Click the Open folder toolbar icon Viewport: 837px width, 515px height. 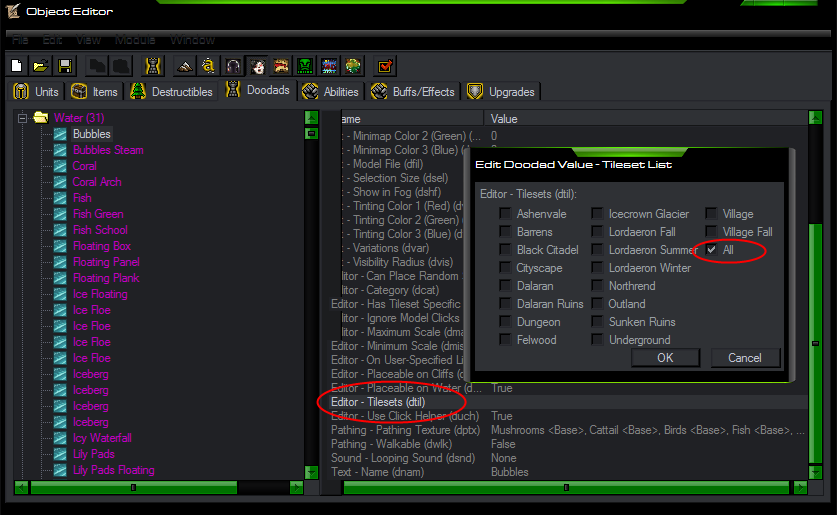click(x=41, y=66)
